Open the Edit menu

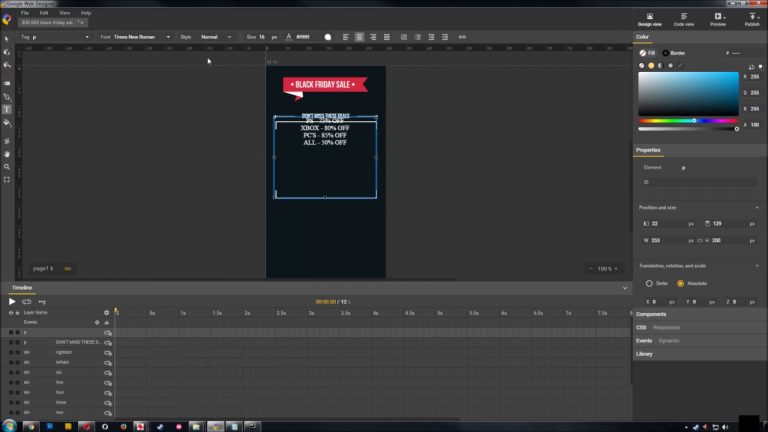coord(44,13)
